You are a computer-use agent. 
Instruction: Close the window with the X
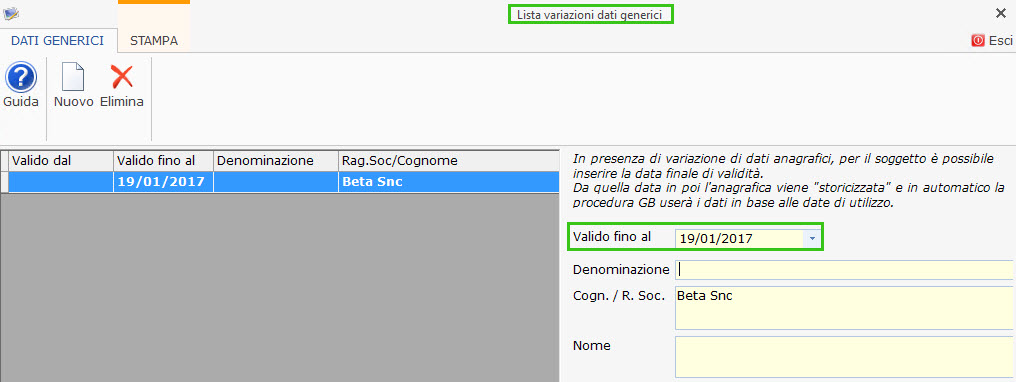(1000, 13)
